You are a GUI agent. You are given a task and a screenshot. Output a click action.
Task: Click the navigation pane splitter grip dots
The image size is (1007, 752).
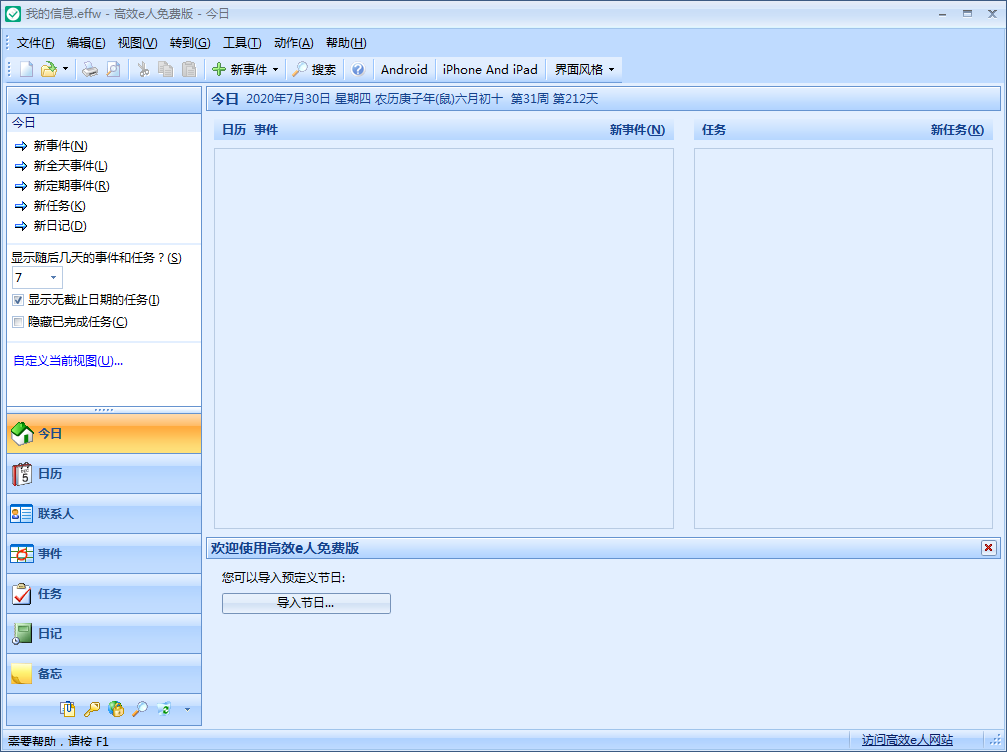pos(104,410)
